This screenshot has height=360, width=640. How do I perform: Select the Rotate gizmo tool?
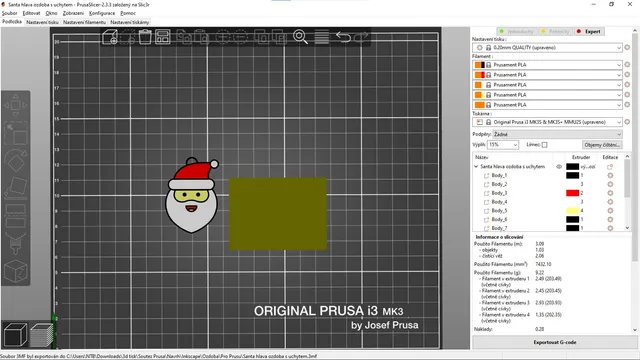tap(16, 161)
